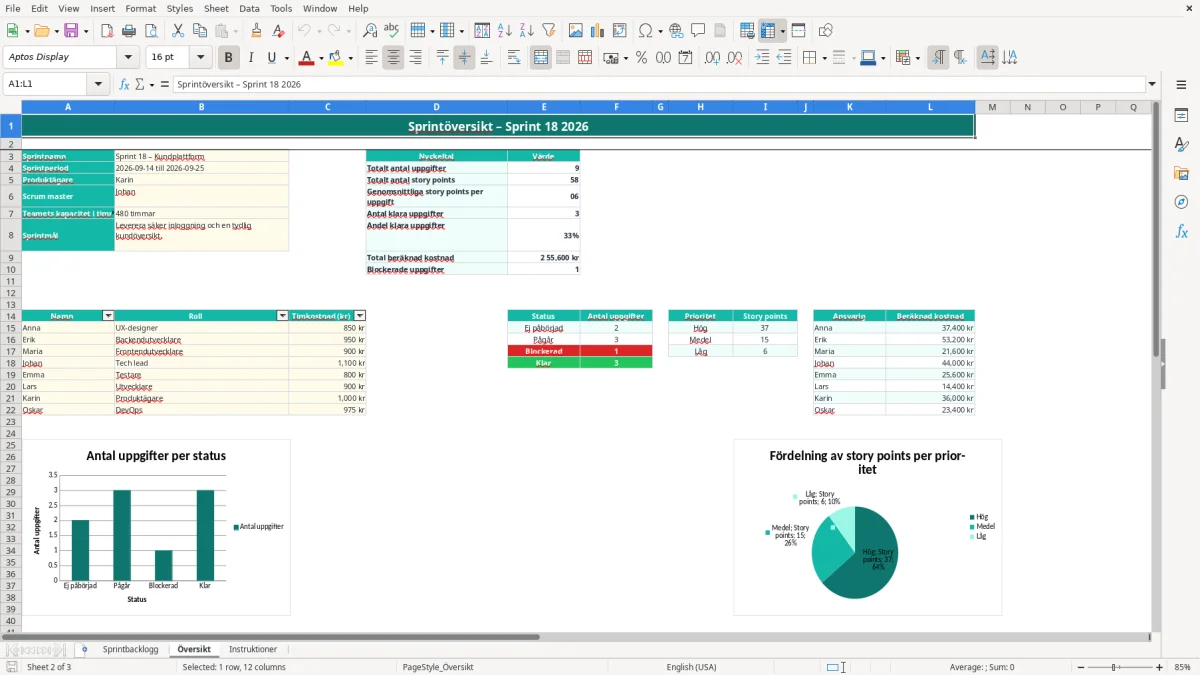Open a file with the Open icon

(x=40, y=31)
